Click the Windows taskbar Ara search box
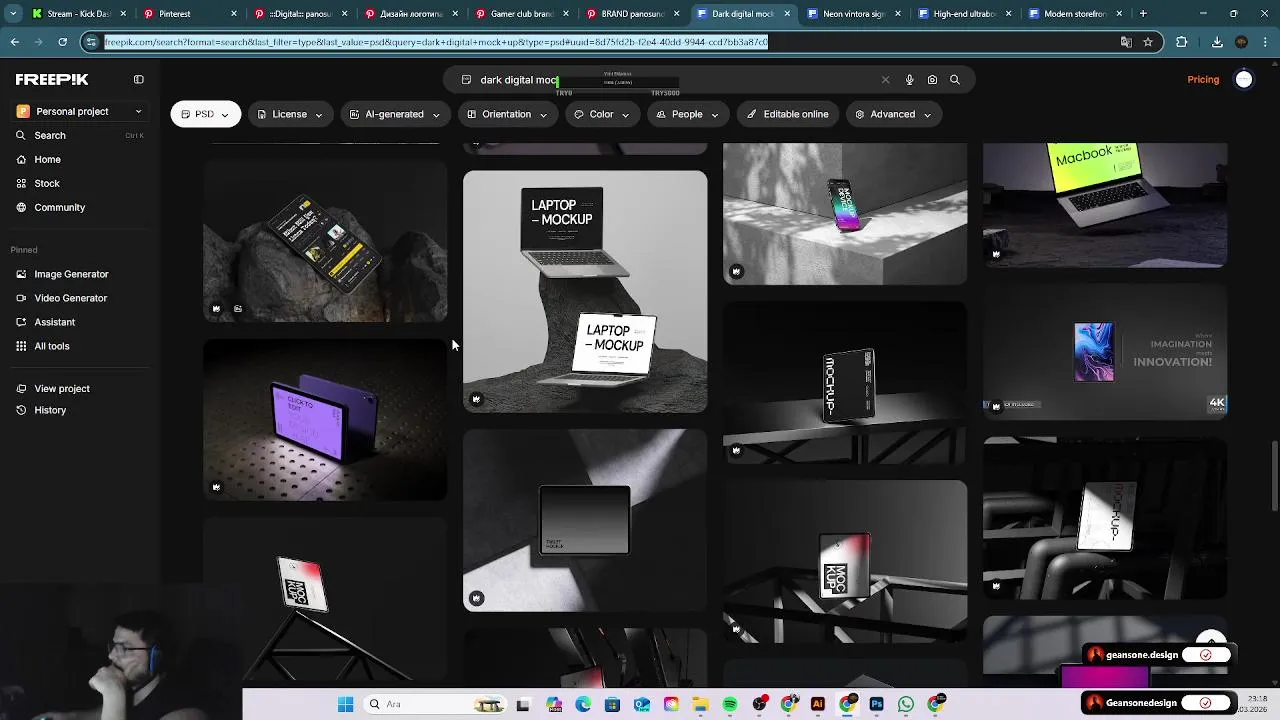Image resolution: width=1280 pixels, height=720 pixels. [435, 704]
